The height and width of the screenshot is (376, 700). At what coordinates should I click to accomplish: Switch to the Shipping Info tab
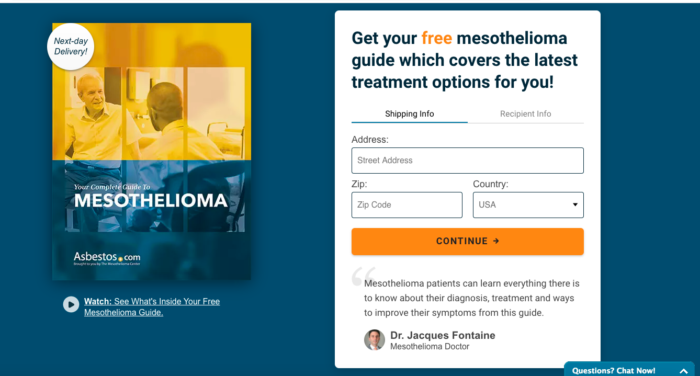(x=409, y=114)
